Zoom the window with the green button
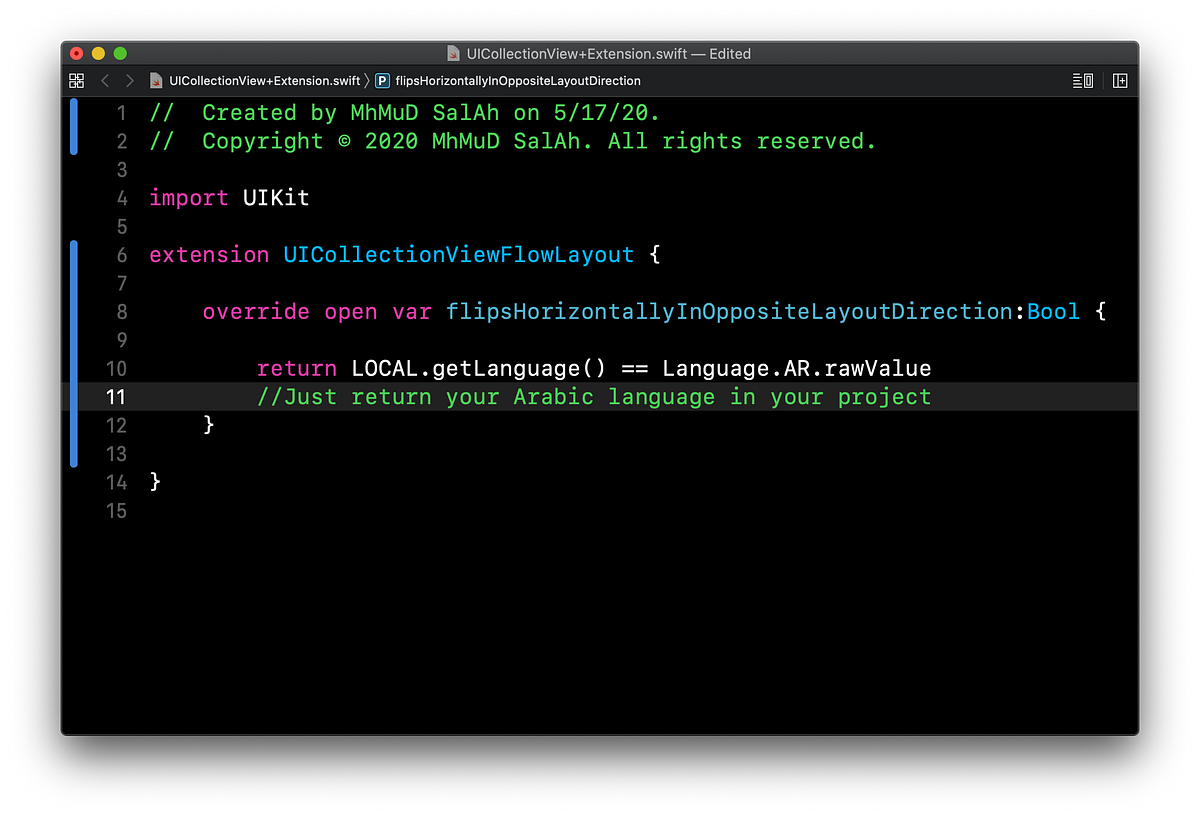 [120, 53]
